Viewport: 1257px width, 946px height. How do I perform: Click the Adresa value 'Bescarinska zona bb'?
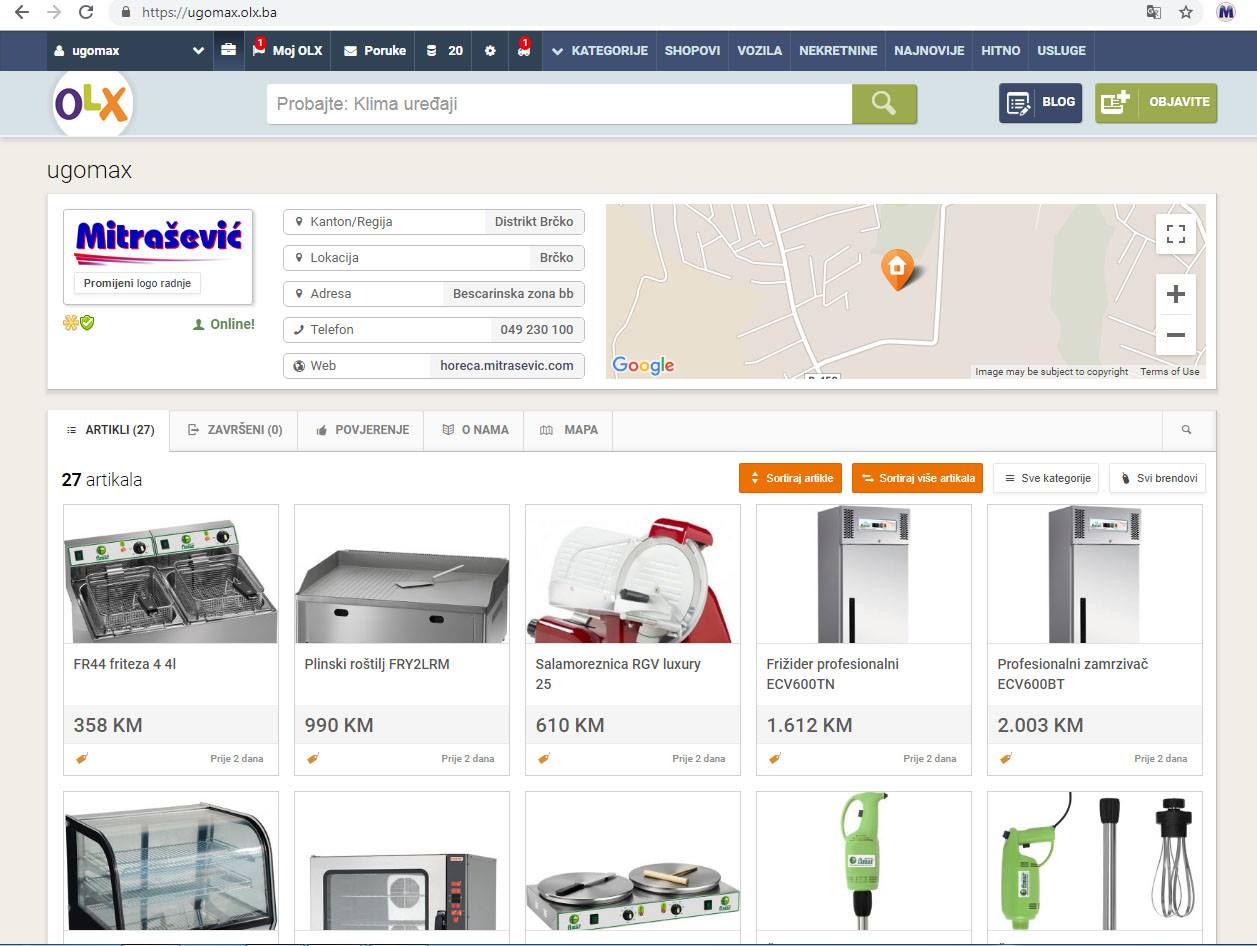coord(513,294)
